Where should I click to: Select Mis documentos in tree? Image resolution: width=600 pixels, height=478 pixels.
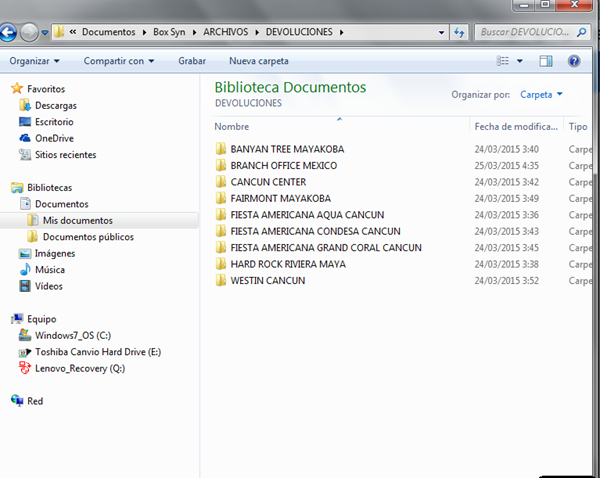78,220
